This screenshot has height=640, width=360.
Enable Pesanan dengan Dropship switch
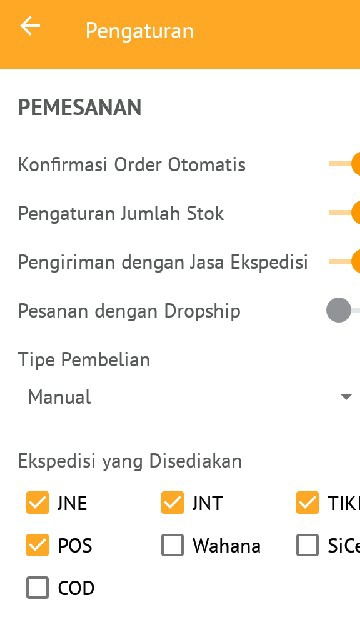[343, 311]
